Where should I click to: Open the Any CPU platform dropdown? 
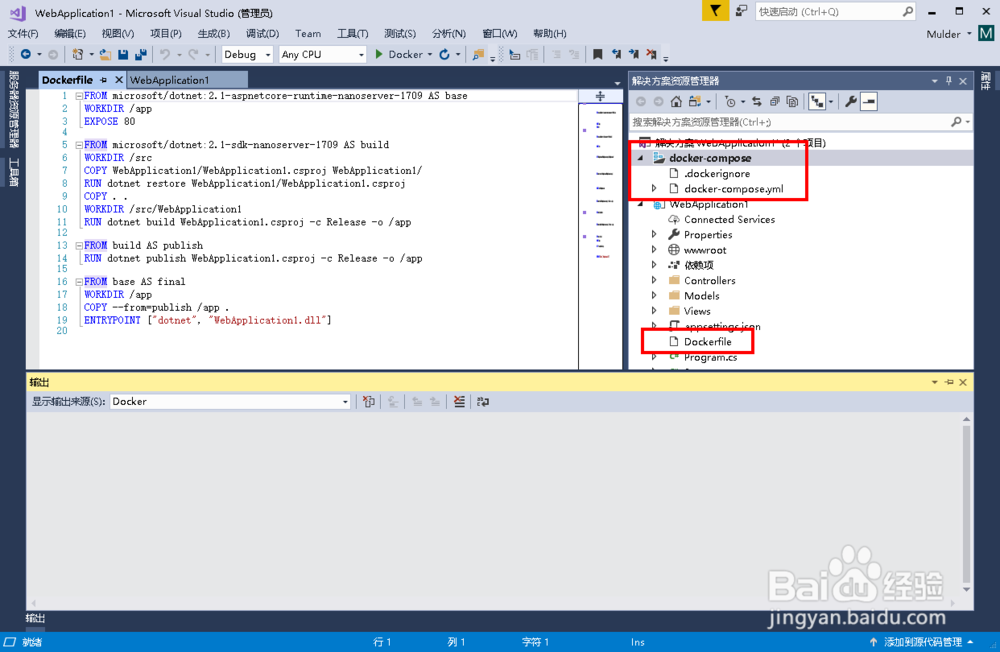coord(322,54)
